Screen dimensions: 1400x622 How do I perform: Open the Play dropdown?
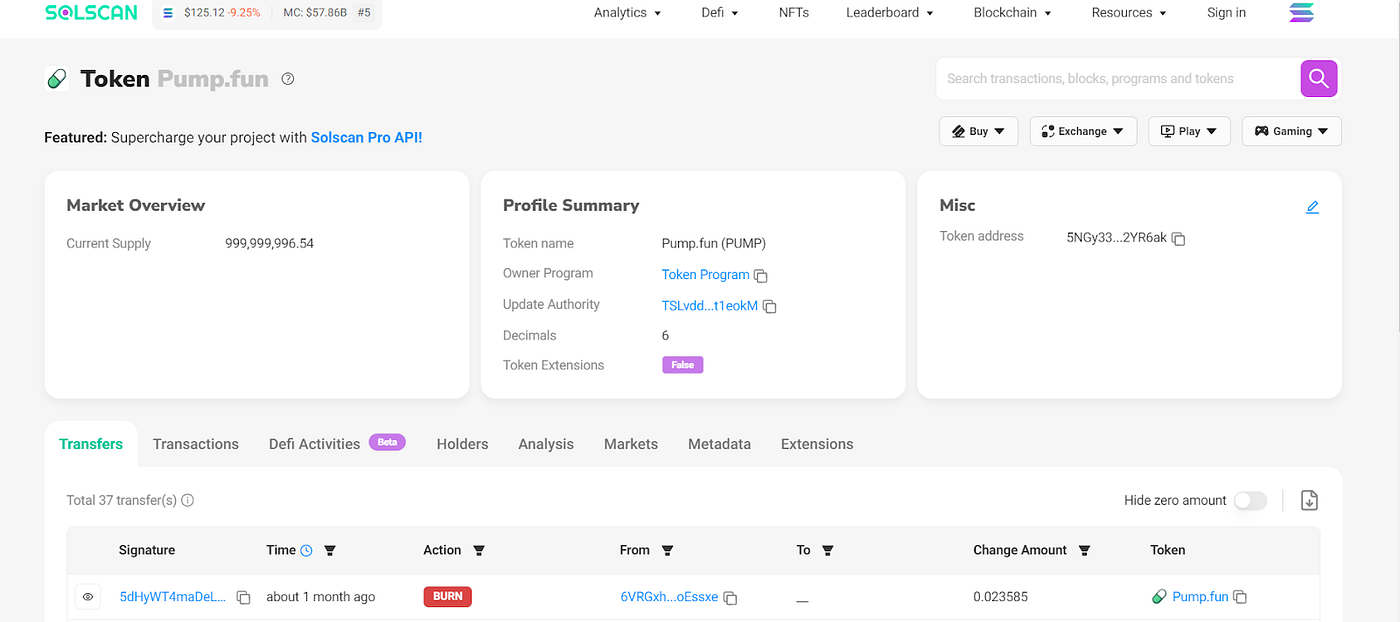tap(1189, 131)
